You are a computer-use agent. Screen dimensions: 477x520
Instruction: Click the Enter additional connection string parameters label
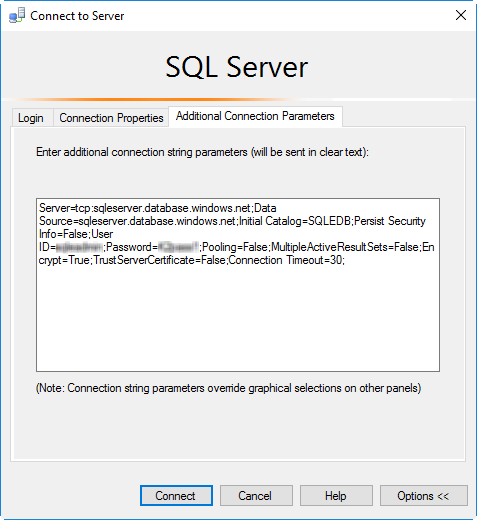202,152
